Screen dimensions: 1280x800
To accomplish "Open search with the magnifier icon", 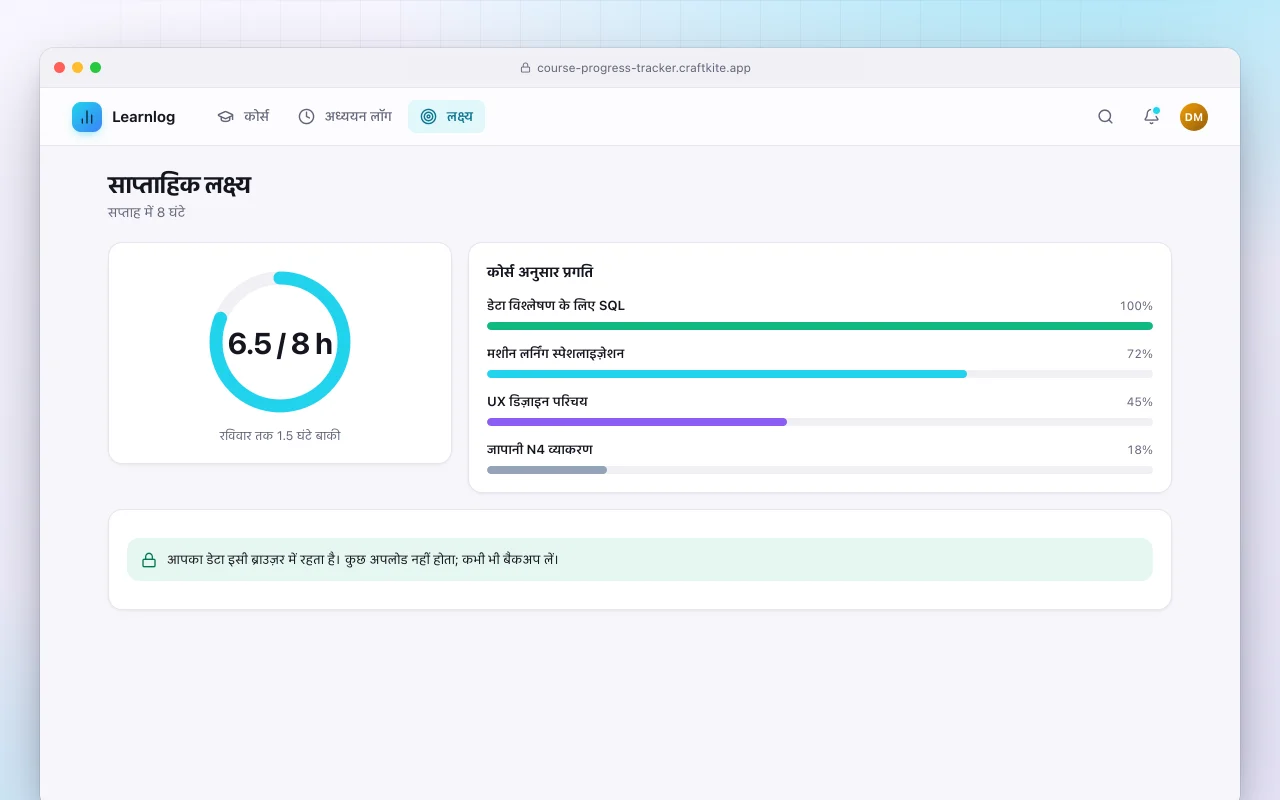I will 1105,117.
